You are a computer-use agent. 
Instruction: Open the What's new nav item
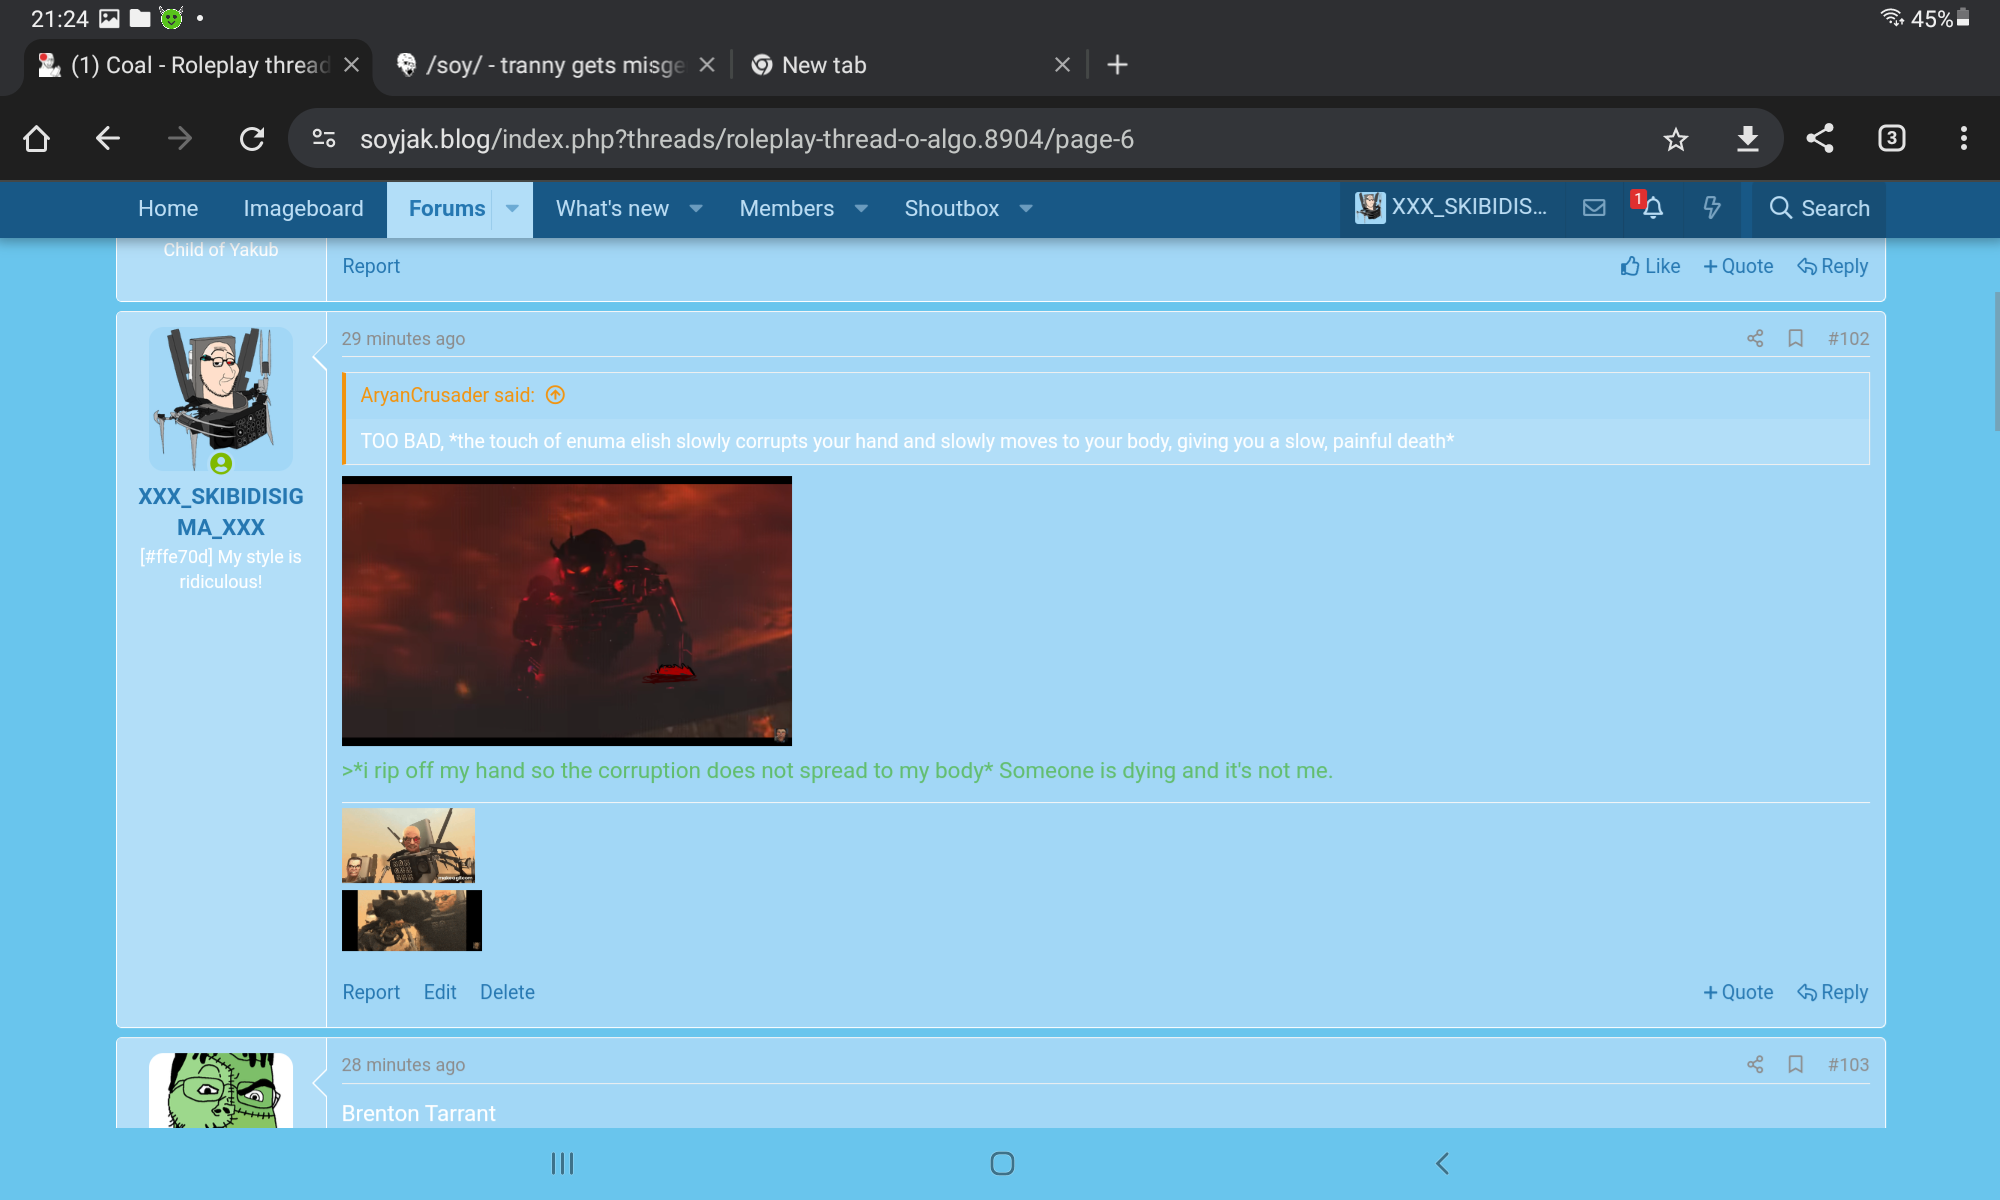(x=612, y=209)
